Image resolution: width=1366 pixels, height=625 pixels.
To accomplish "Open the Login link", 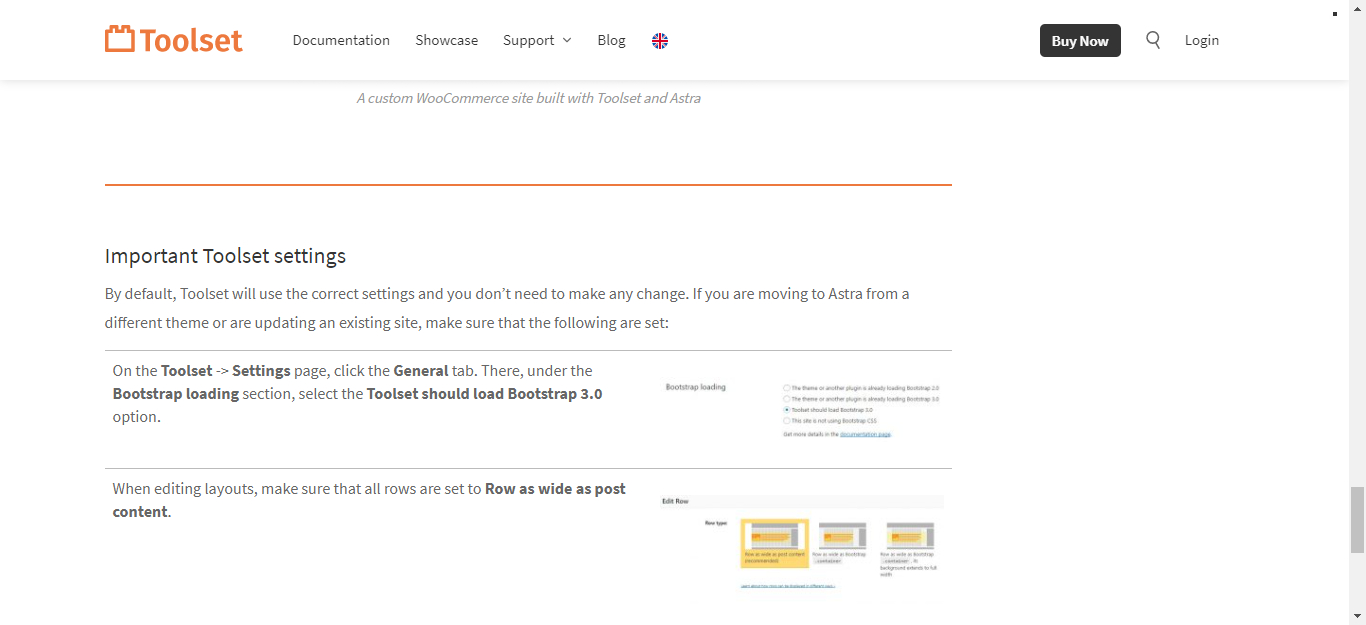I will tap(1202, 40).
